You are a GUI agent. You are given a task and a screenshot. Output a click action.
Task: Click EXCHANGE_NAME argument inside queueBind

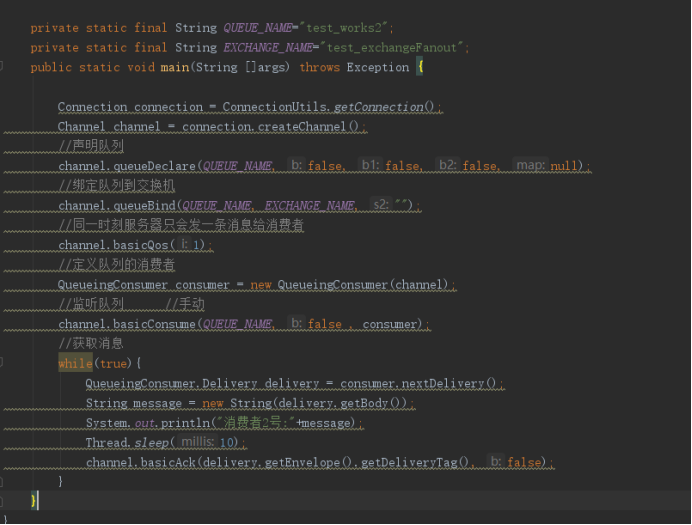point(309,206)
